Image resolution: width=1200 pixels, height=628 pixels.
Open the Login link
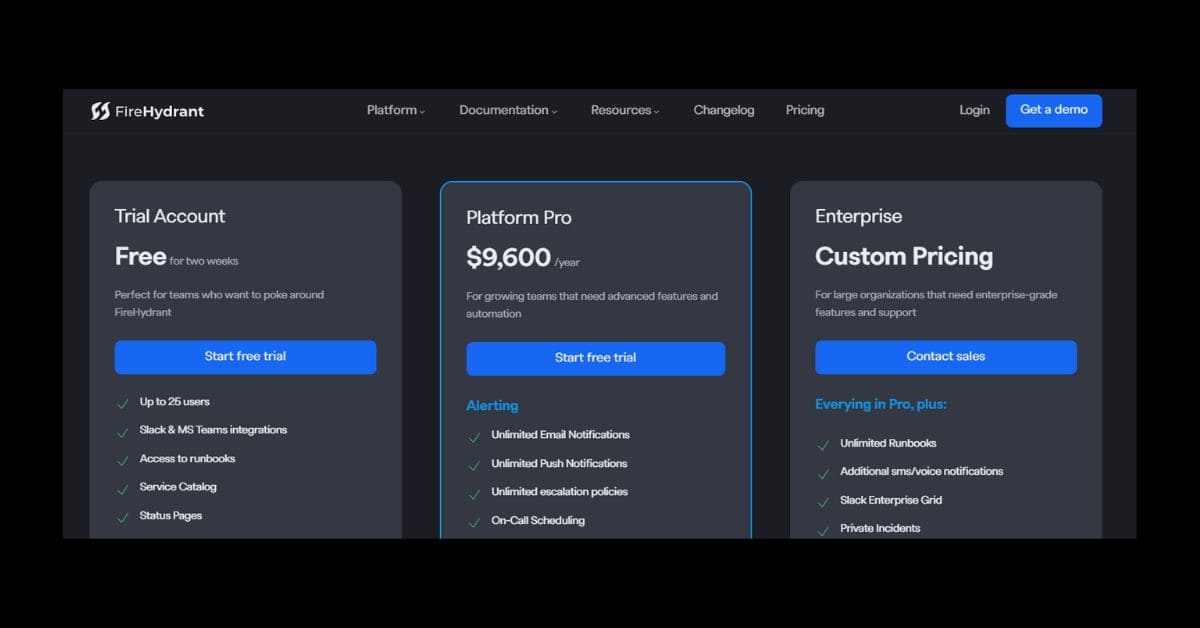click(974, 110)
